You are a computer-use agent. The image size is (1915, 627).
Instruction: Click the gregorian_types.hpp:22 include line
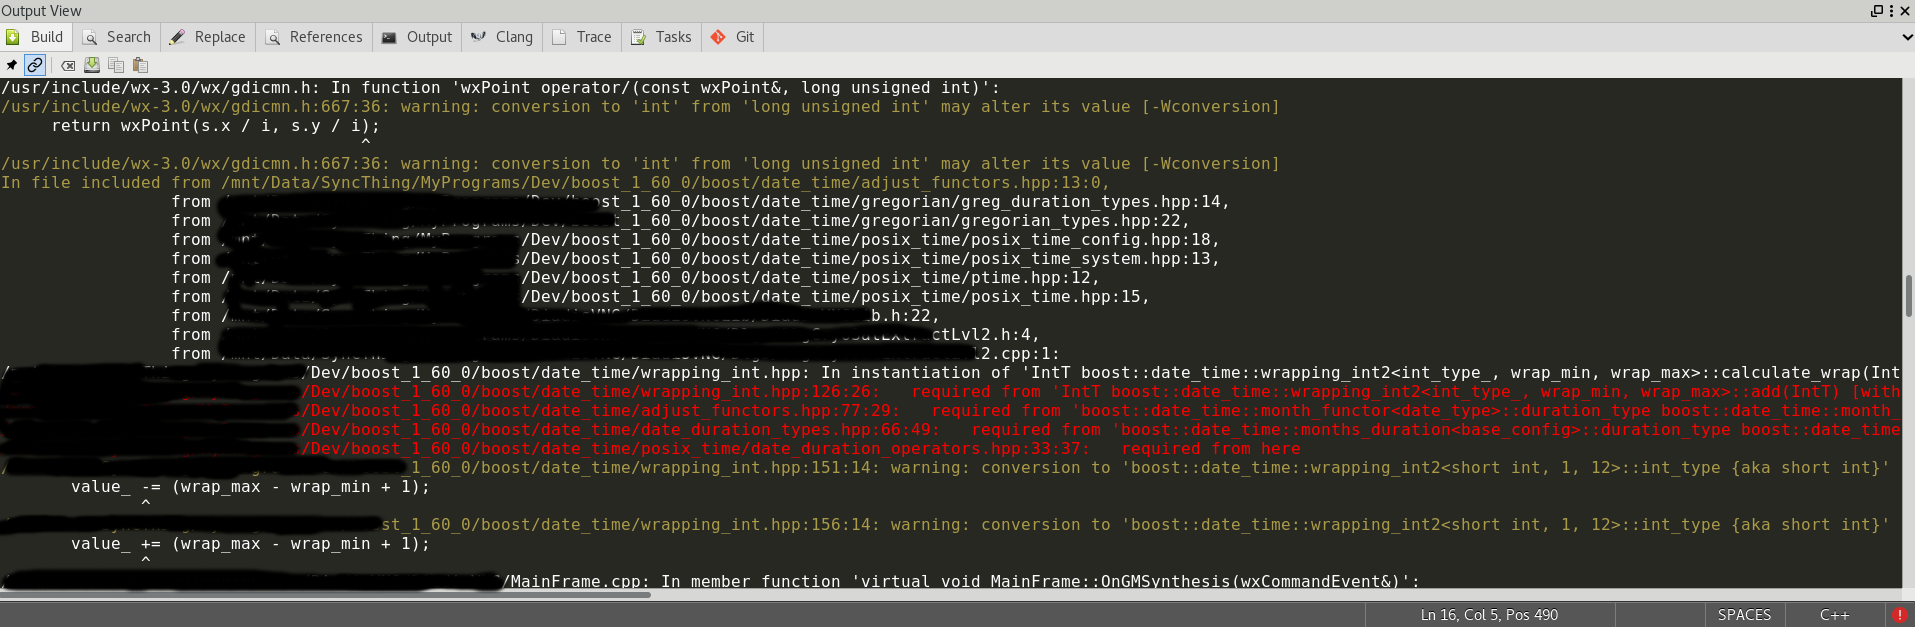point(680,221)
